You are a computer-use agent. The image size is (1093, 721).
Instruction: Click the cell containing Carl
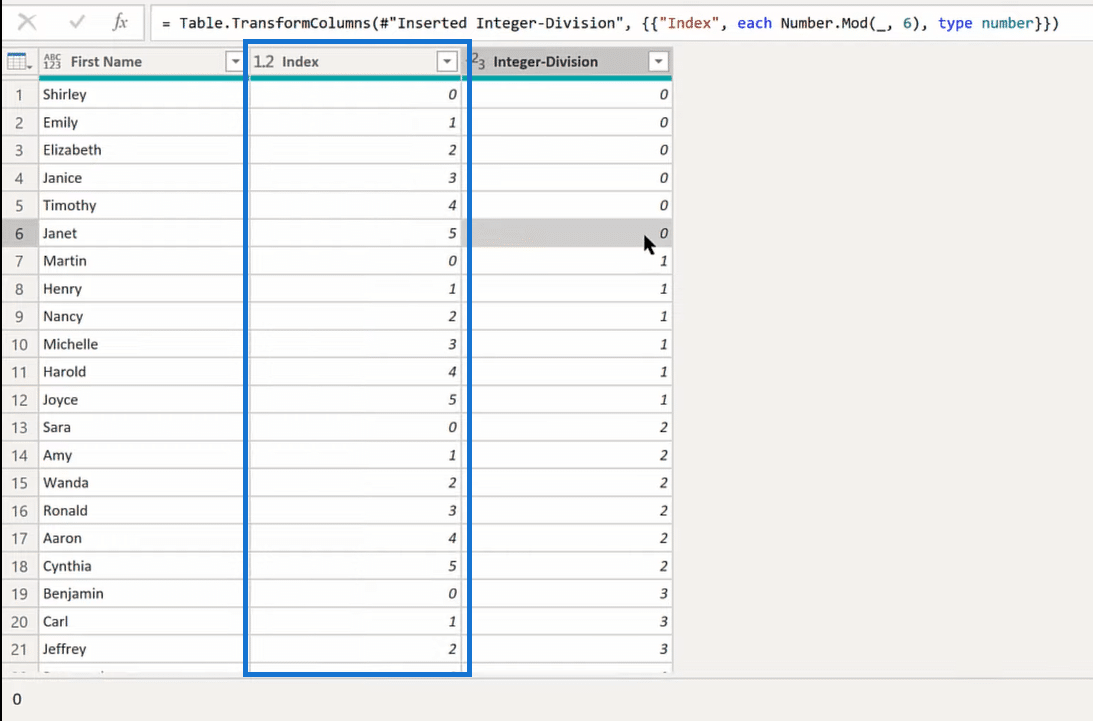coord(141,621)
